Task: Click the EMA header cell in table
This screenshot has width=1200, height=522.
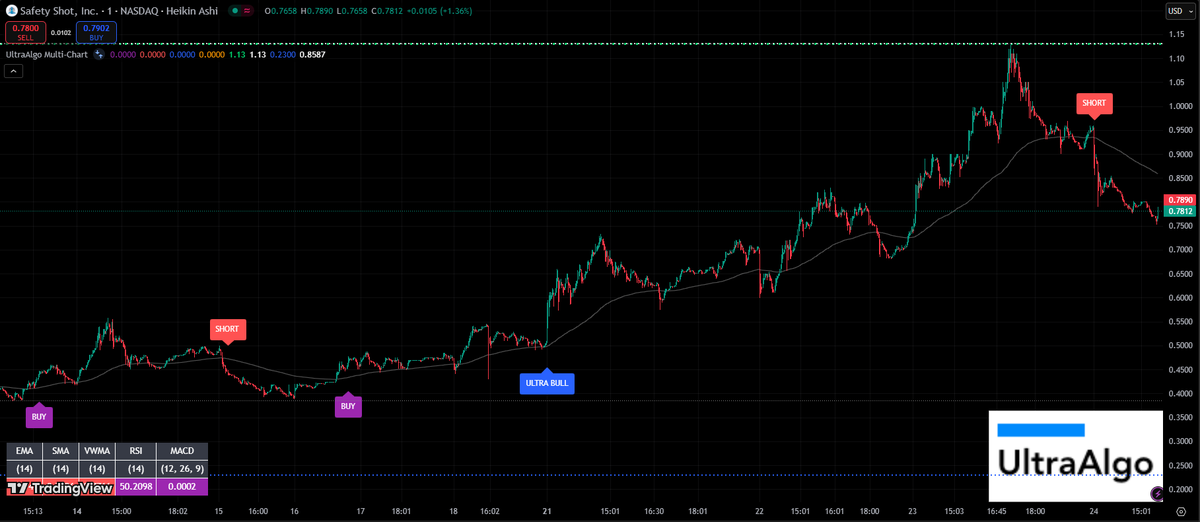Action: 25,451
